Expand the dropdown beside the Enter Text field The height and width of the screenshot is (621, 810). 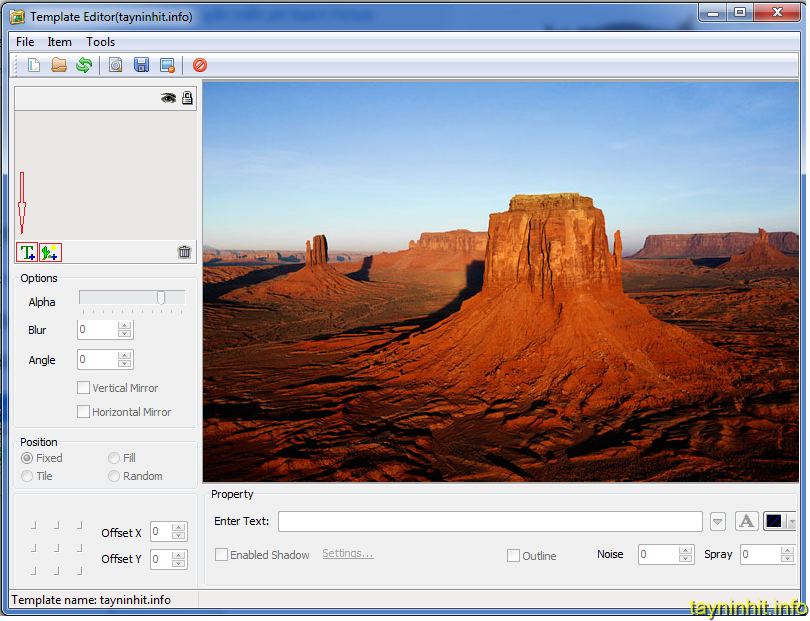coord(718,522)
